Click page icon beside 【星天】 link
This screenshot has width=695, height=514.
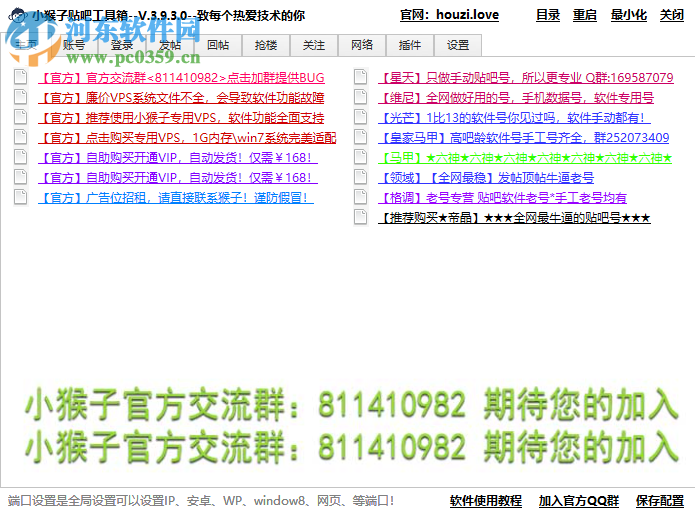[361, 77]
